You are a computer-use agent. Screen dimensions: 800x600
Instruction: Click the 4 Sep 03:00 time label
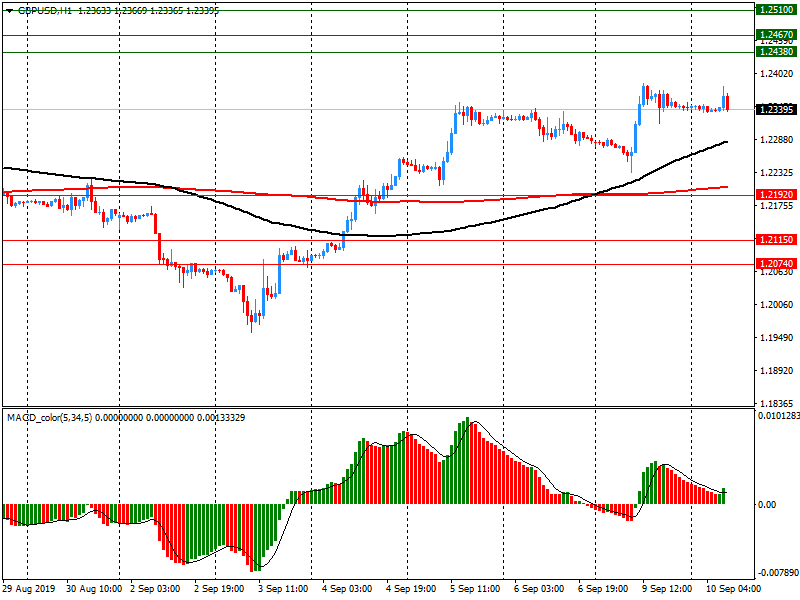(x=347, y=589)
